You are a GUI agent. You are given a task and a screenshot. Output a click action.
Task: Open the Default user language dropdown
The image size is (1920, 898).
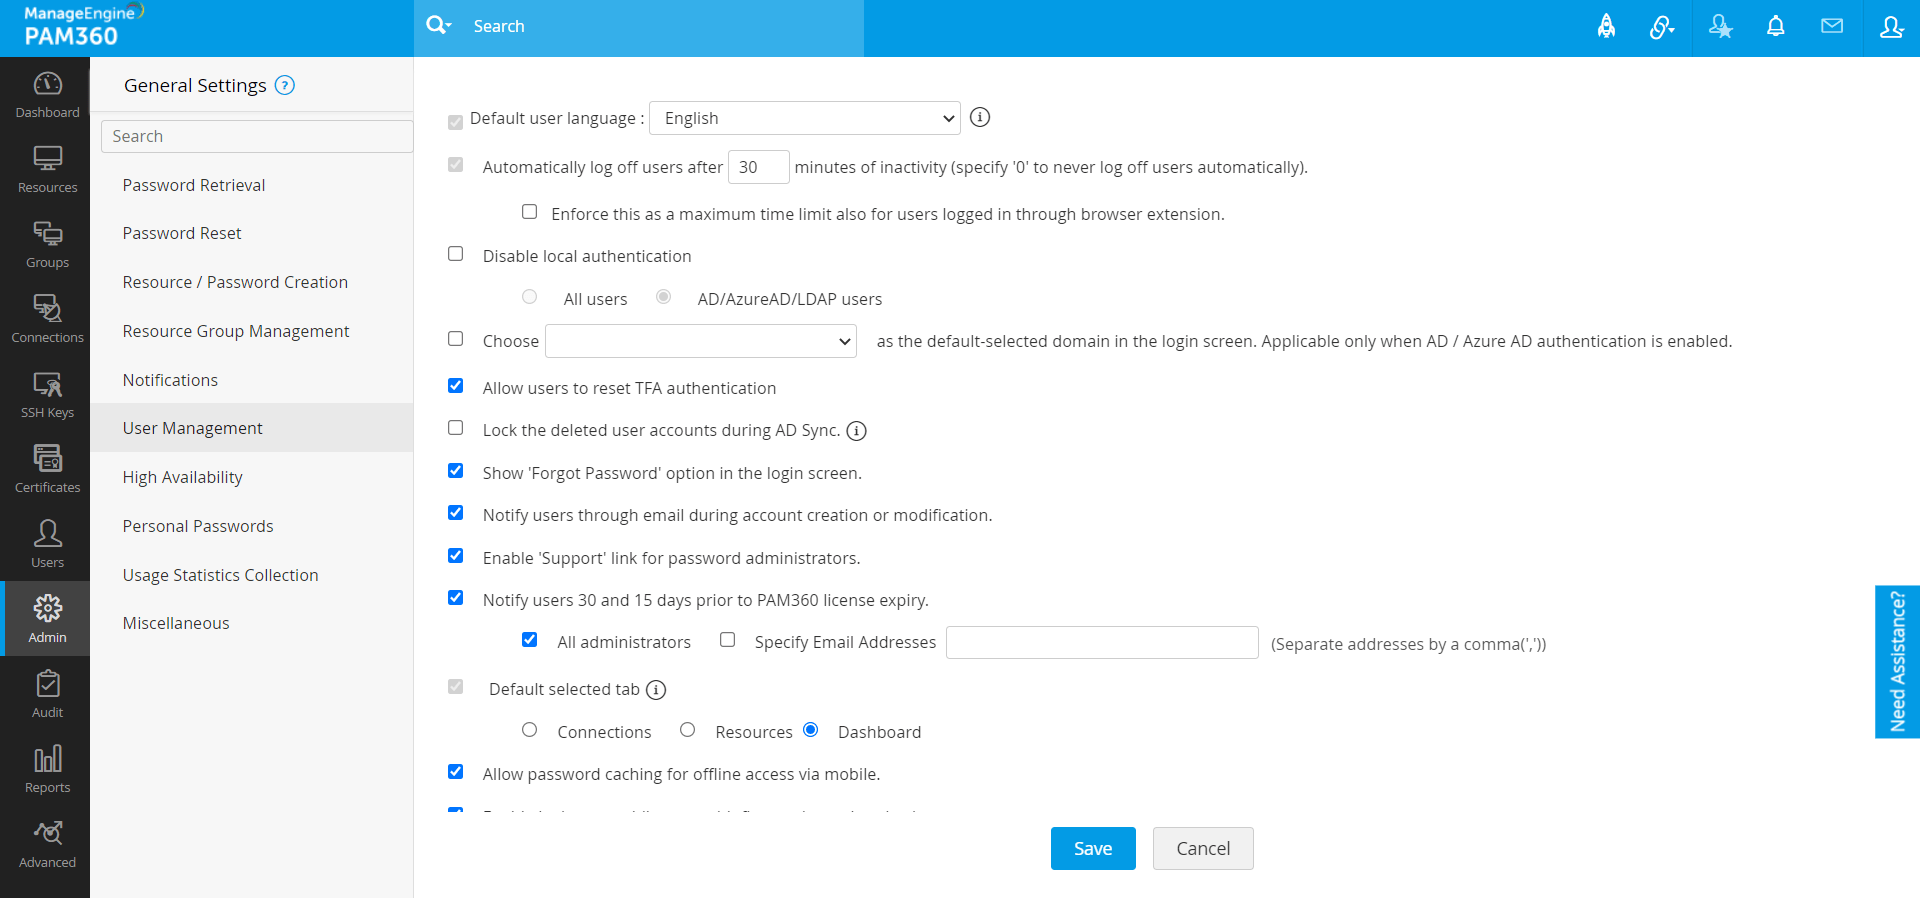(805, 118)
